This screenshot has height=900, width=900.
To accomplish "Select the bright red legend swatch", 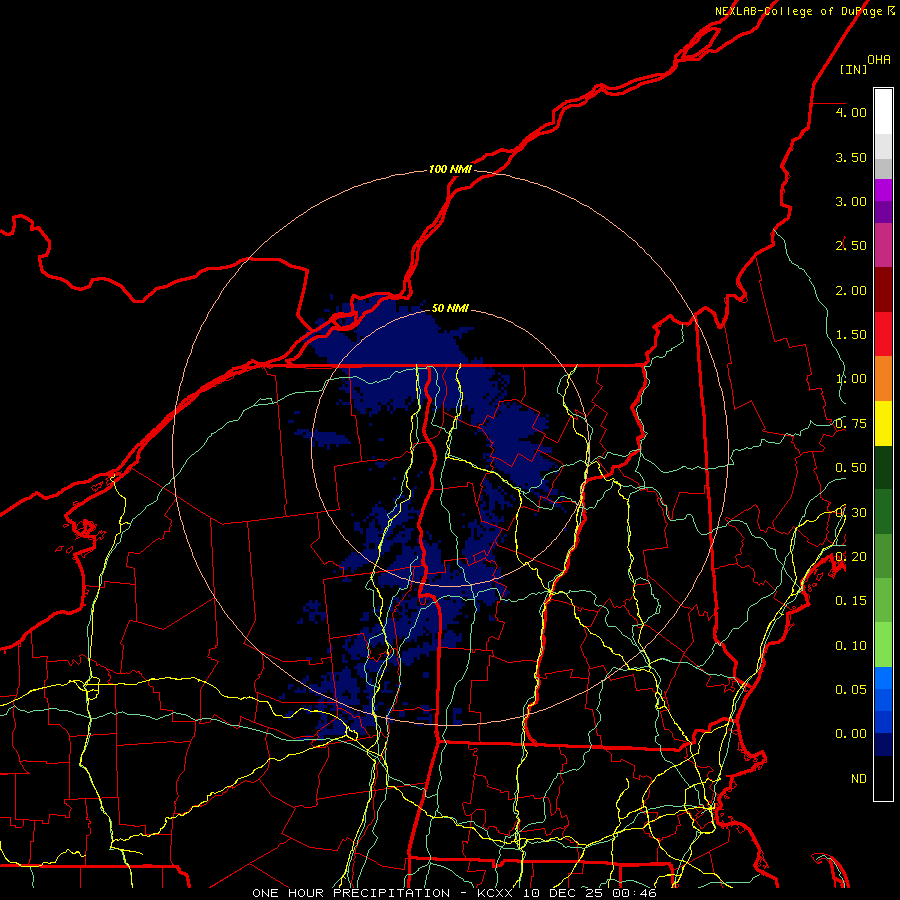I will pyautogui.click(x=883, y=334).
